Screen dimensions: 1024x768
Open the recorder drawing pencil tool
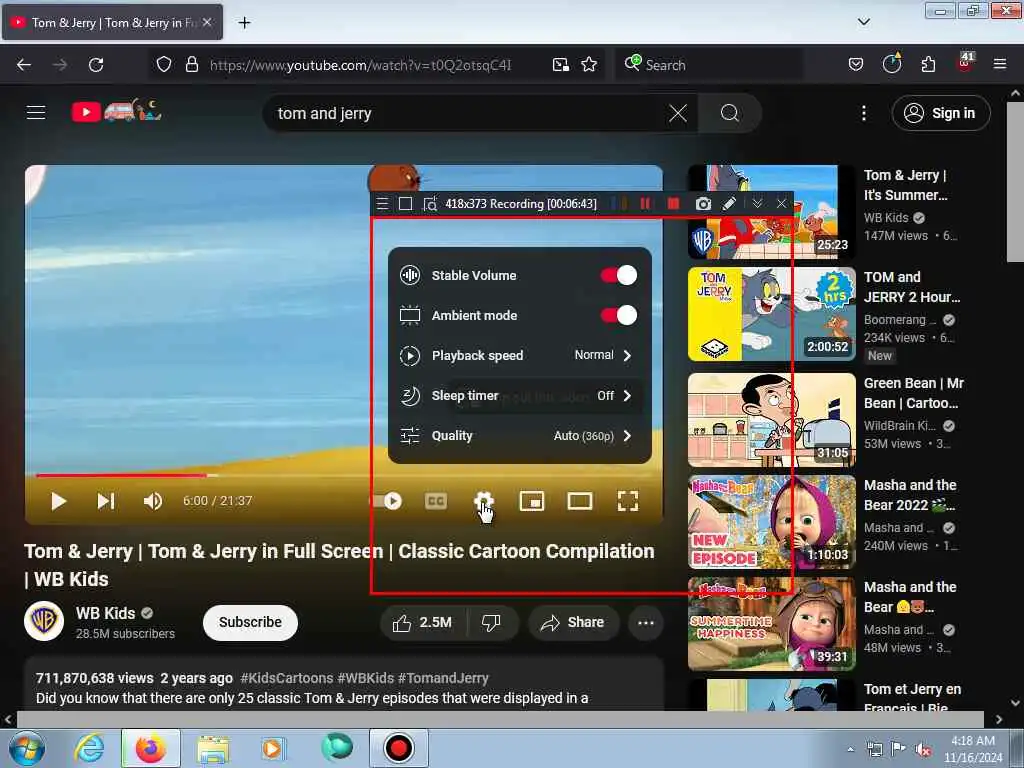[x=729, y=204]
